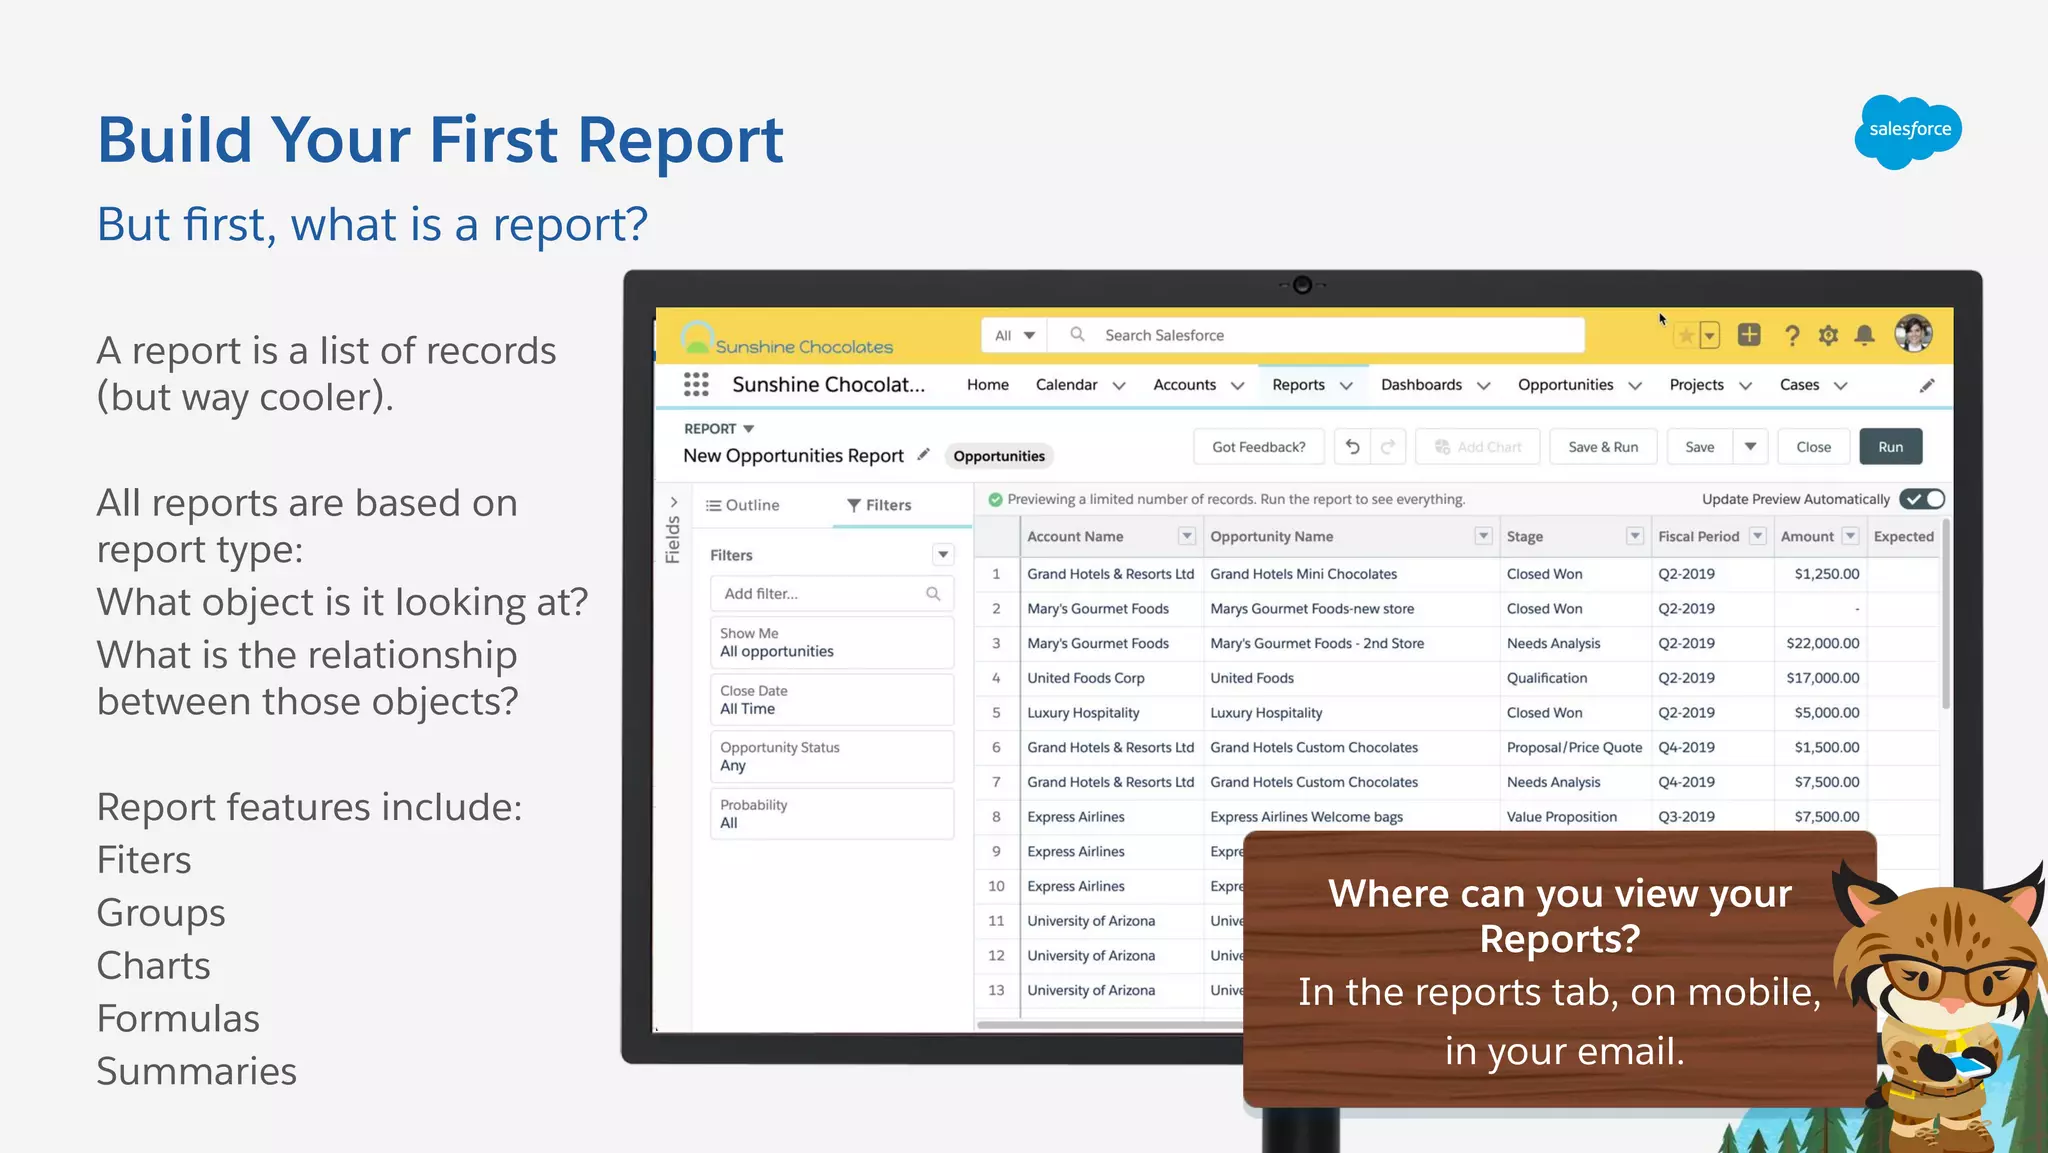Open the Opportunities nav tab
The width and height of the screenshot is (2048, 1153).
click(1565, 385)
